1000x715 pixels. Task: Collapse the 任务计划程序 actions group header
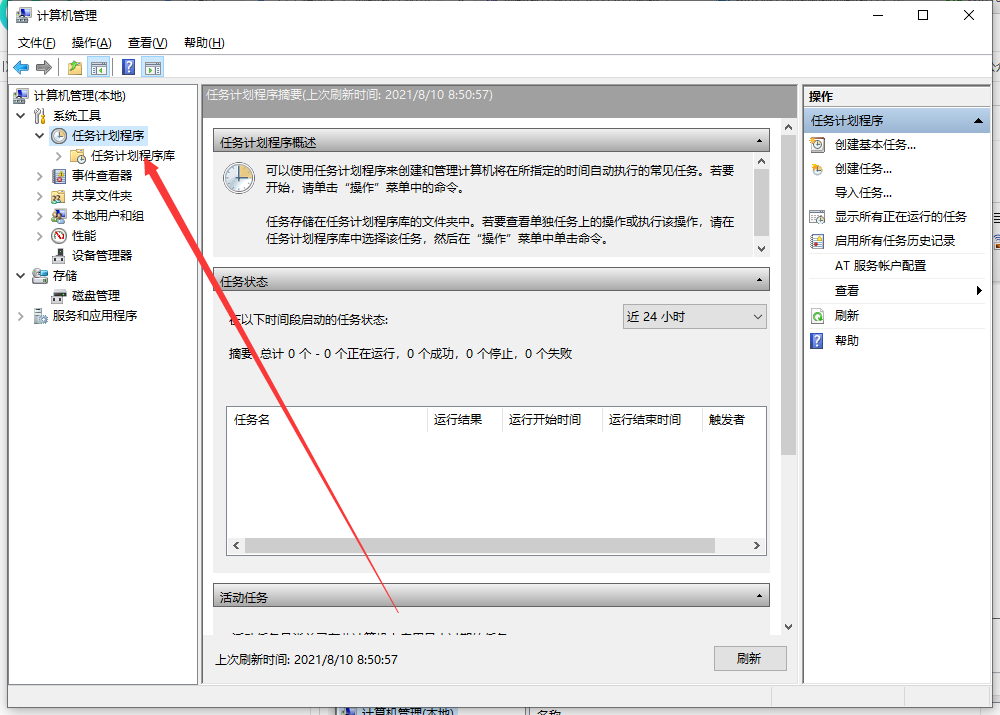click(x=978, y=121)
